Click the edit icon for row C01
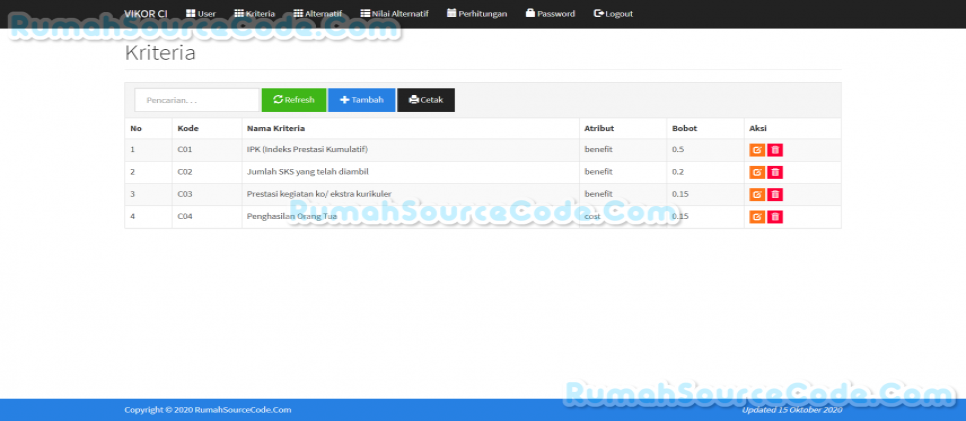Image resolution: width=966 pixels, height=421 pixels. click(x=757, y=150)
